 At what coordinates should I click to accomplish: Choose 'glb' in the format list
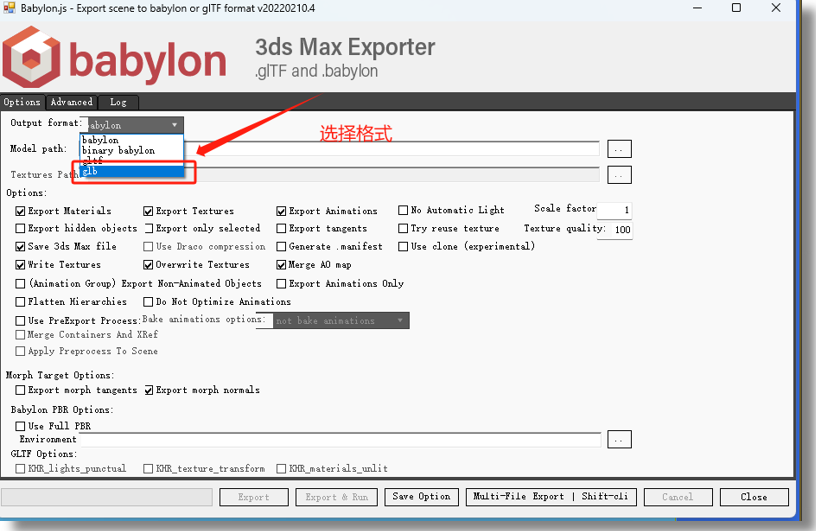(x=132, y=171)
